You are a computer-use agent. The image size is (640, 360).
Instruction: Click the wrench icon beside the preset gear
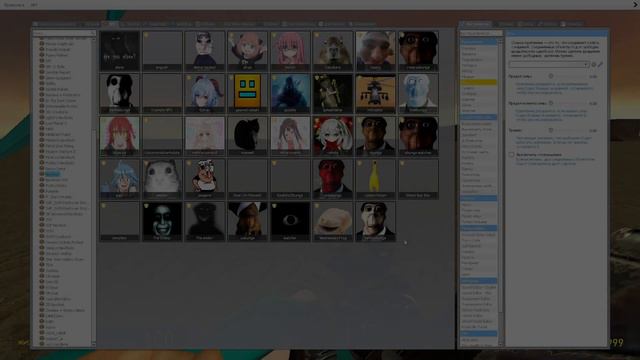click(x=600, y=64)
